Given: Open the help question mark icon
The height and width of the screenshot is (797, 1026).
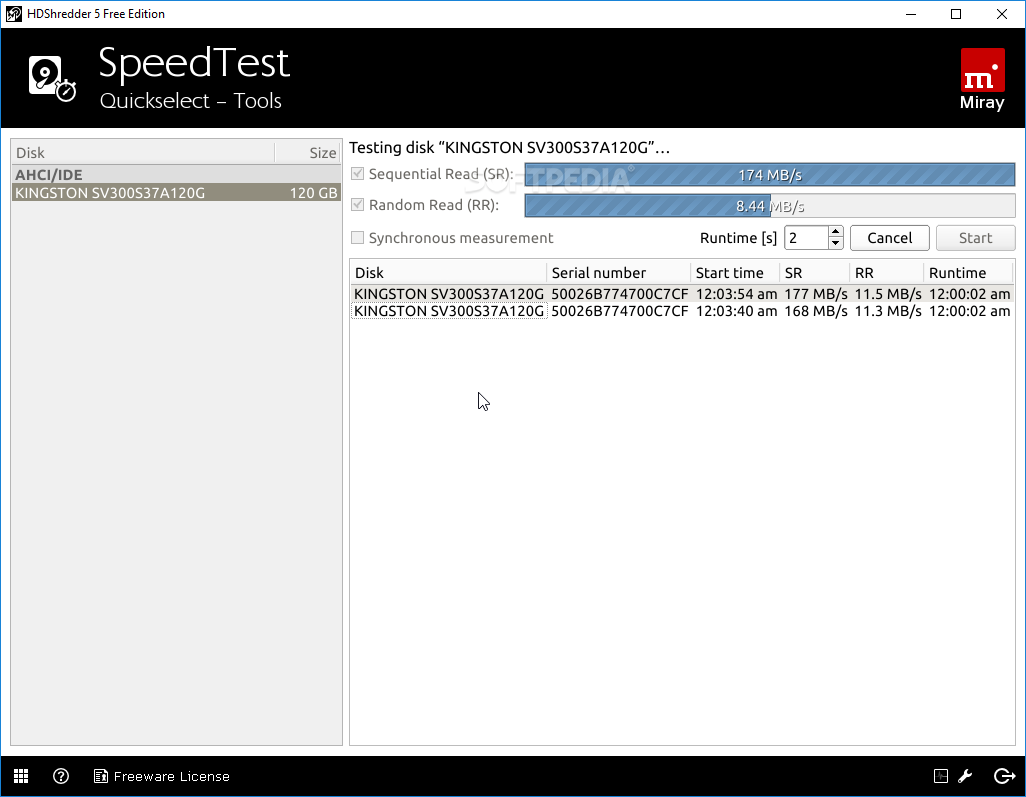Looking at the screenshot, I should tap(61, 776).
